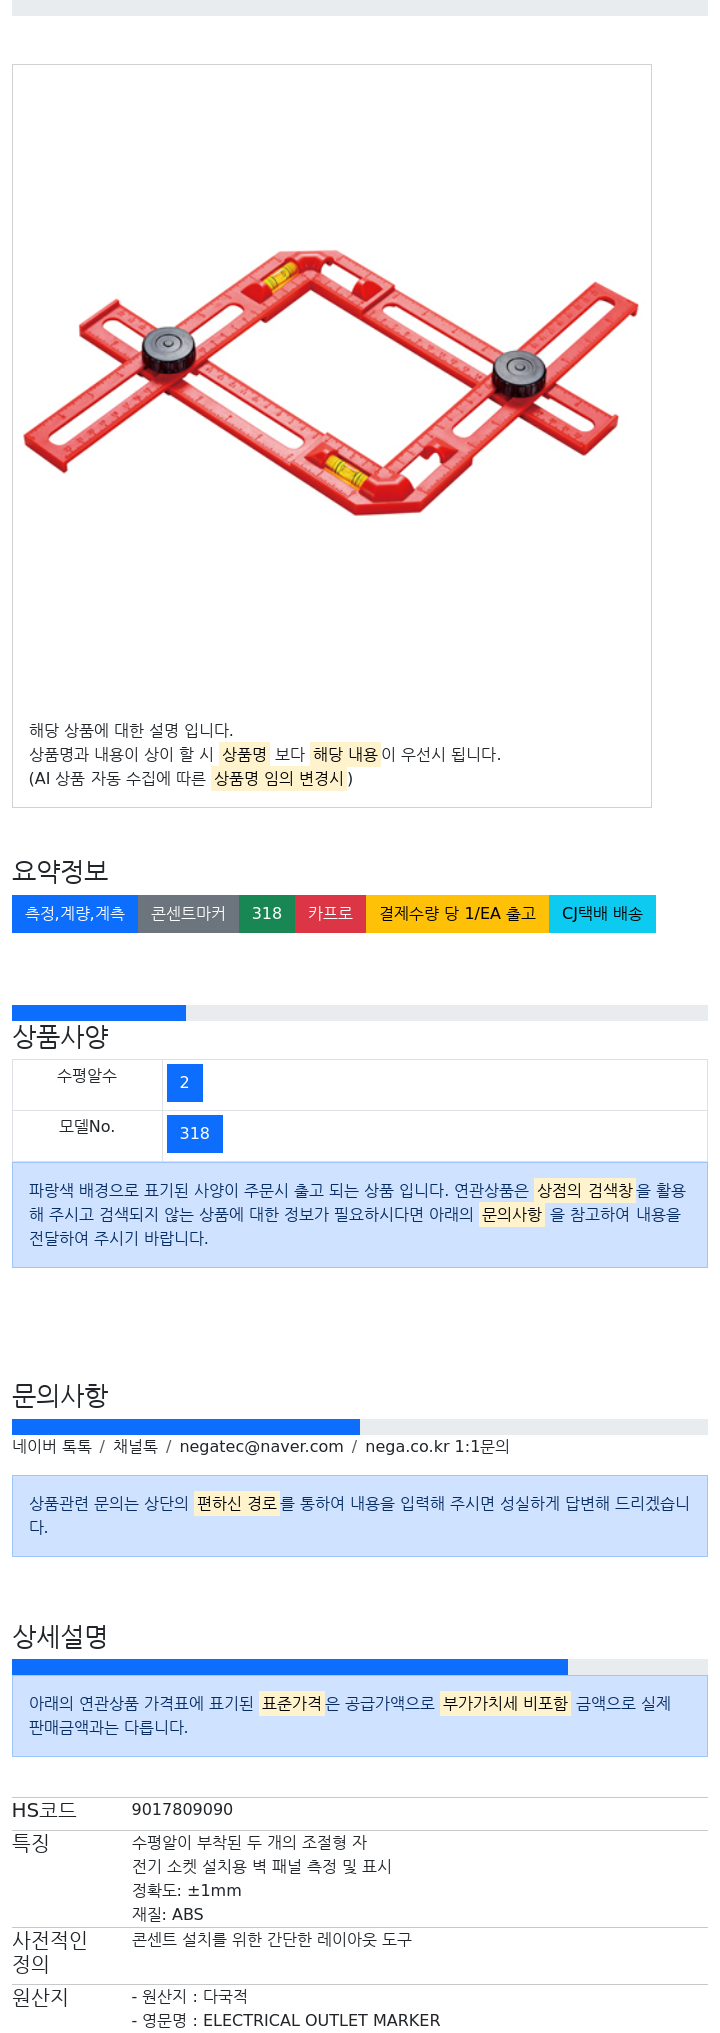Open the 카프로 brand tag
720x2033 pixels.
click(330, 914)
